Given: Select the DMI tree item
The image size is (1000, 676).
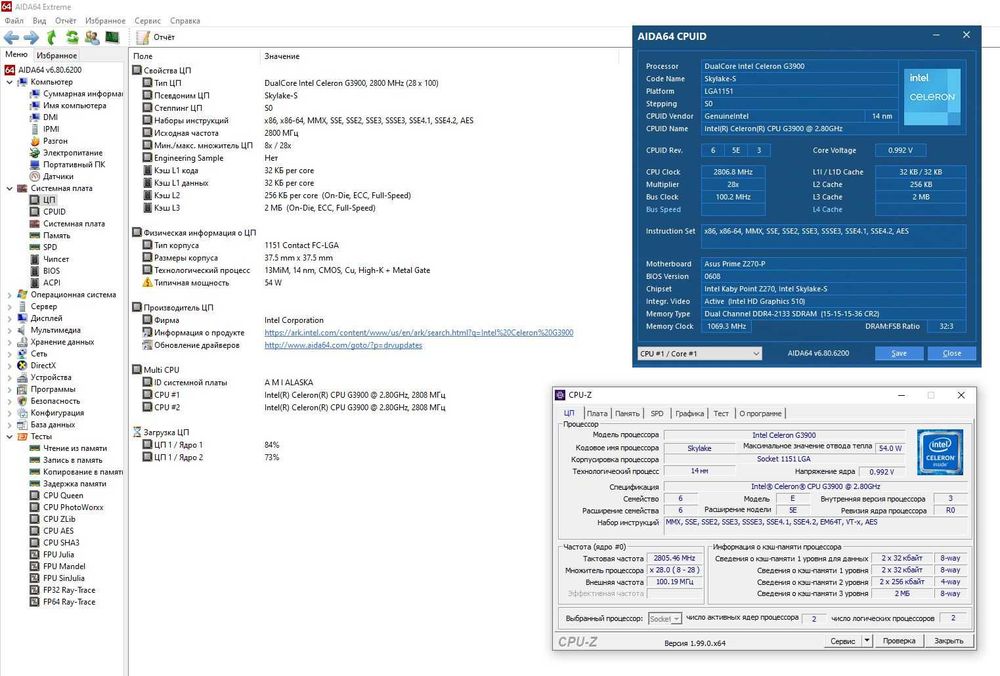Looking at the screenshot, I should click(50, 117).
